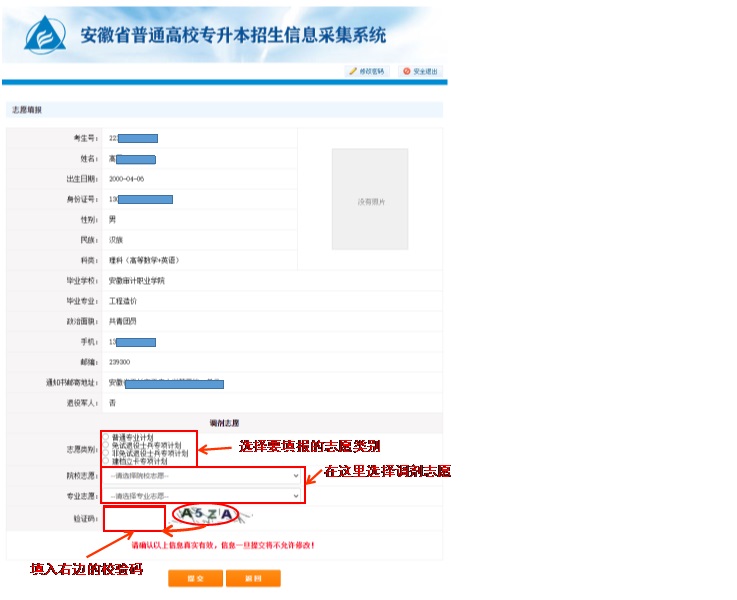Screen dimensions: 737x600
Task: Open the 院校志愿 school selection dropdown
Action: [203, 476]
